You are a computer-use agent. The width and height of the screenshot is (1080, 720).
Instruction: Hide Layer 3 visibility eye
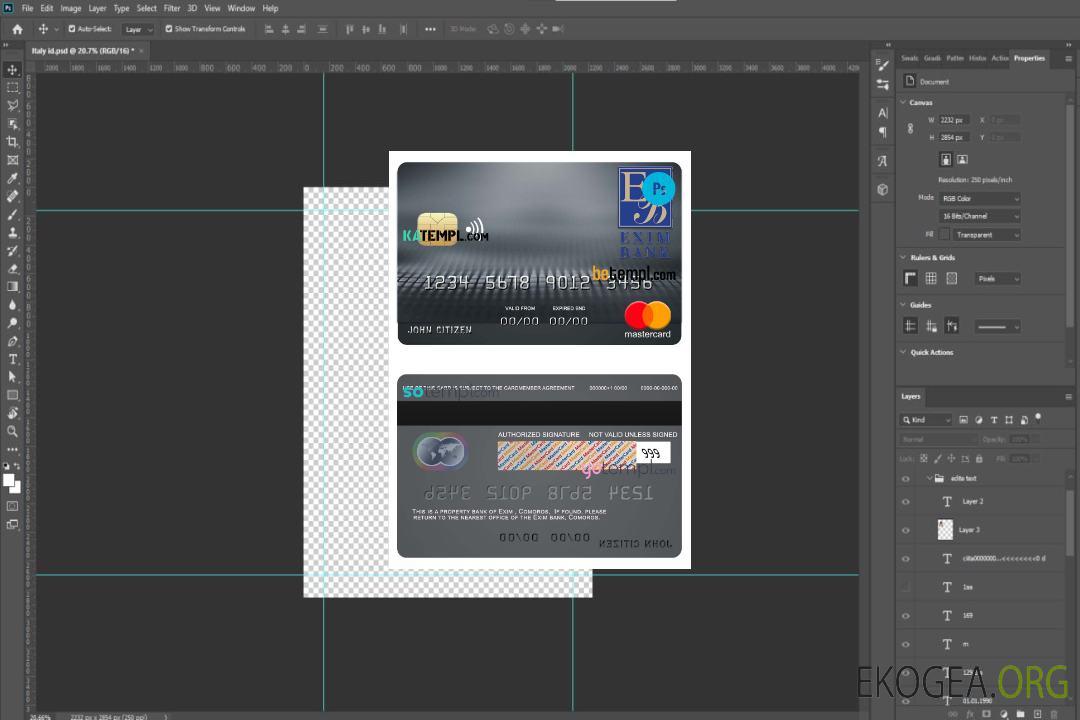click(906, 531)
